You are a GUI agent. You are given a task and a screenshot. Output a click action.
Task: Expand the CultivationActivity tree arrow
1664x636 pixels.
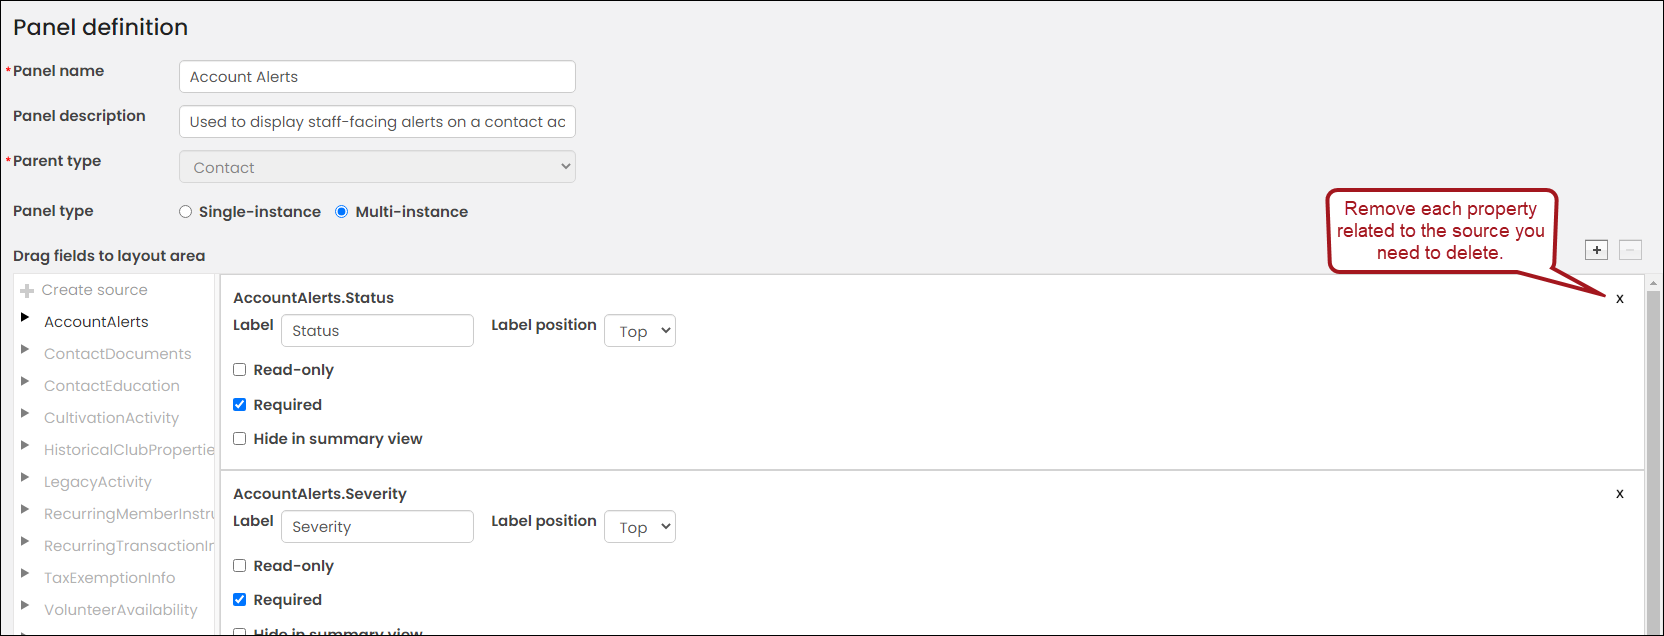coord(25,413)
